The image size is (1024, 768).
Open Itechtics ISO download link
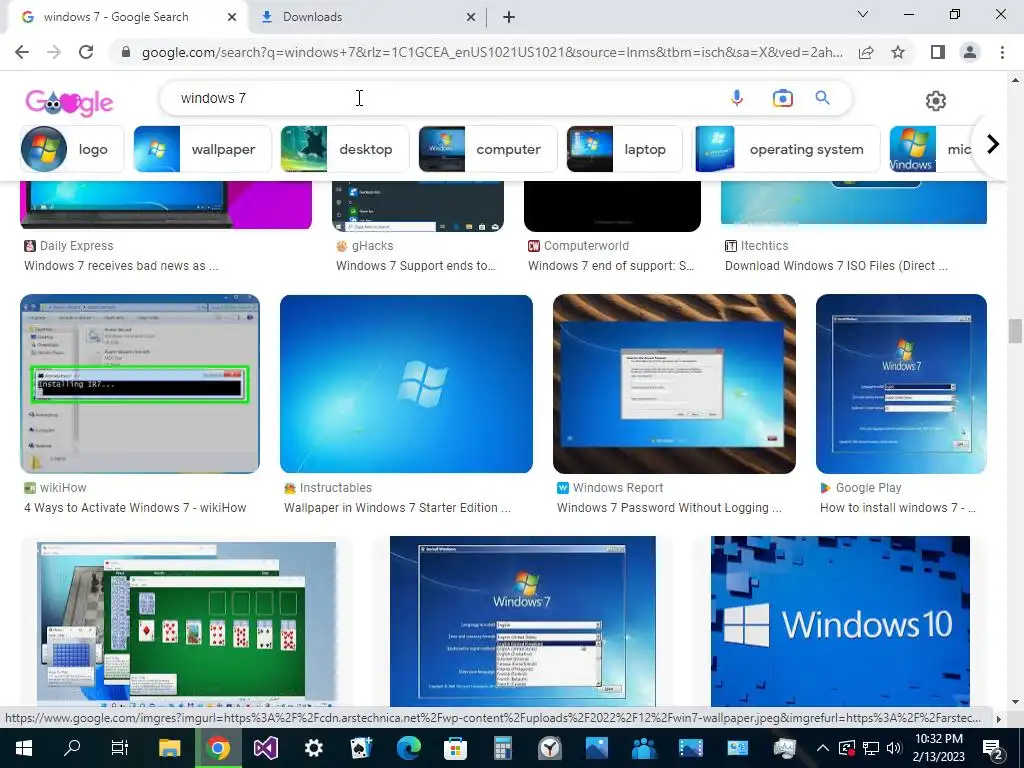[x=836, y=266]
